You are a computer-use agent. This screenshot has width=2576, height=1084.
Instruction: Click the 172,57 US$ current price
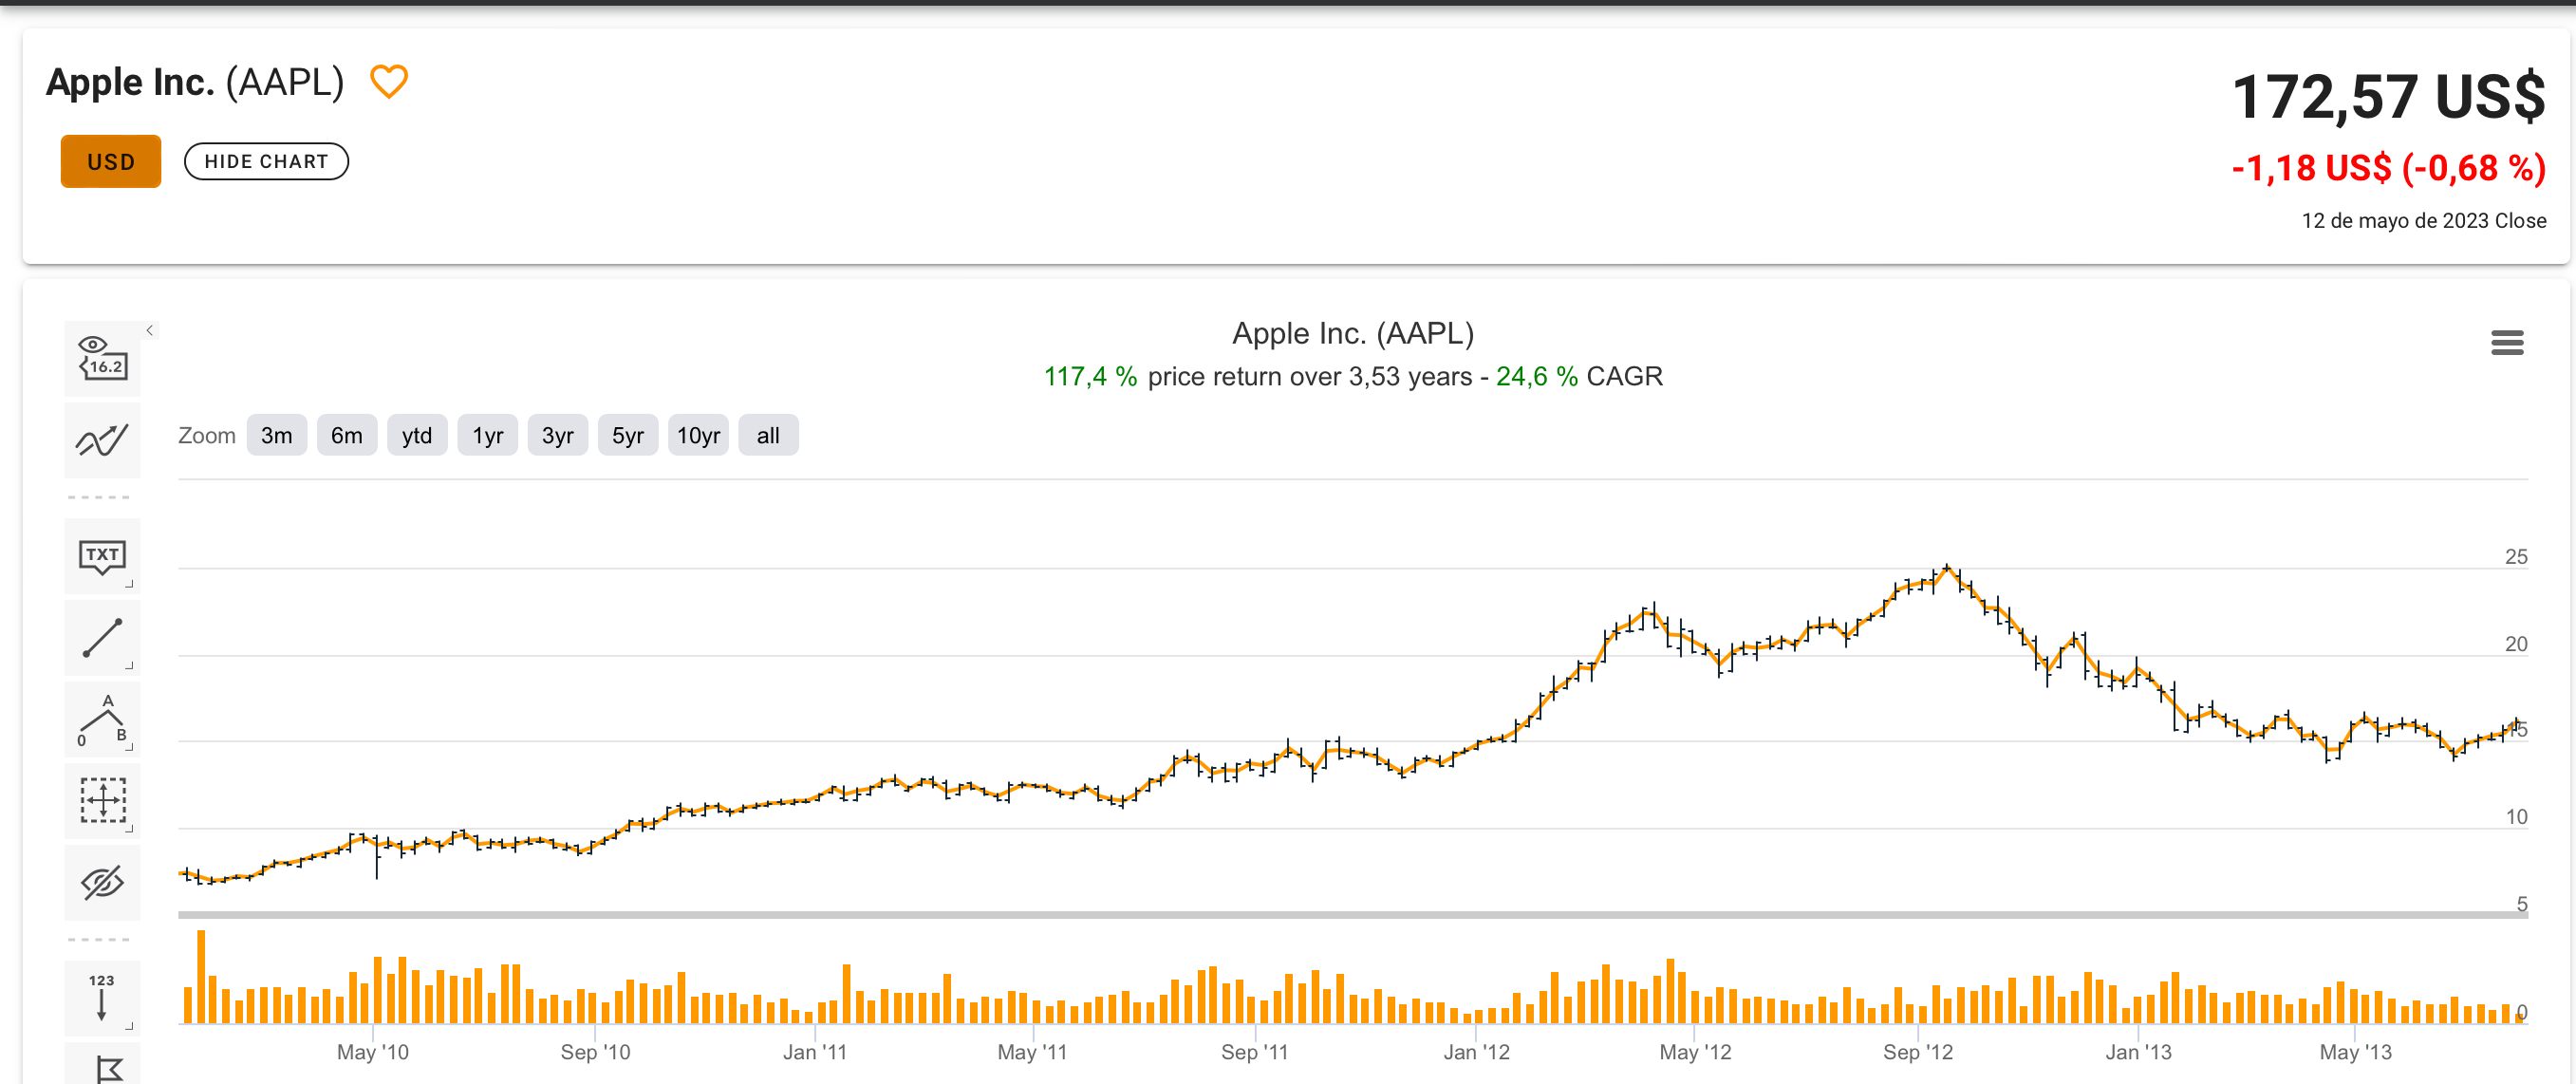2388,97
